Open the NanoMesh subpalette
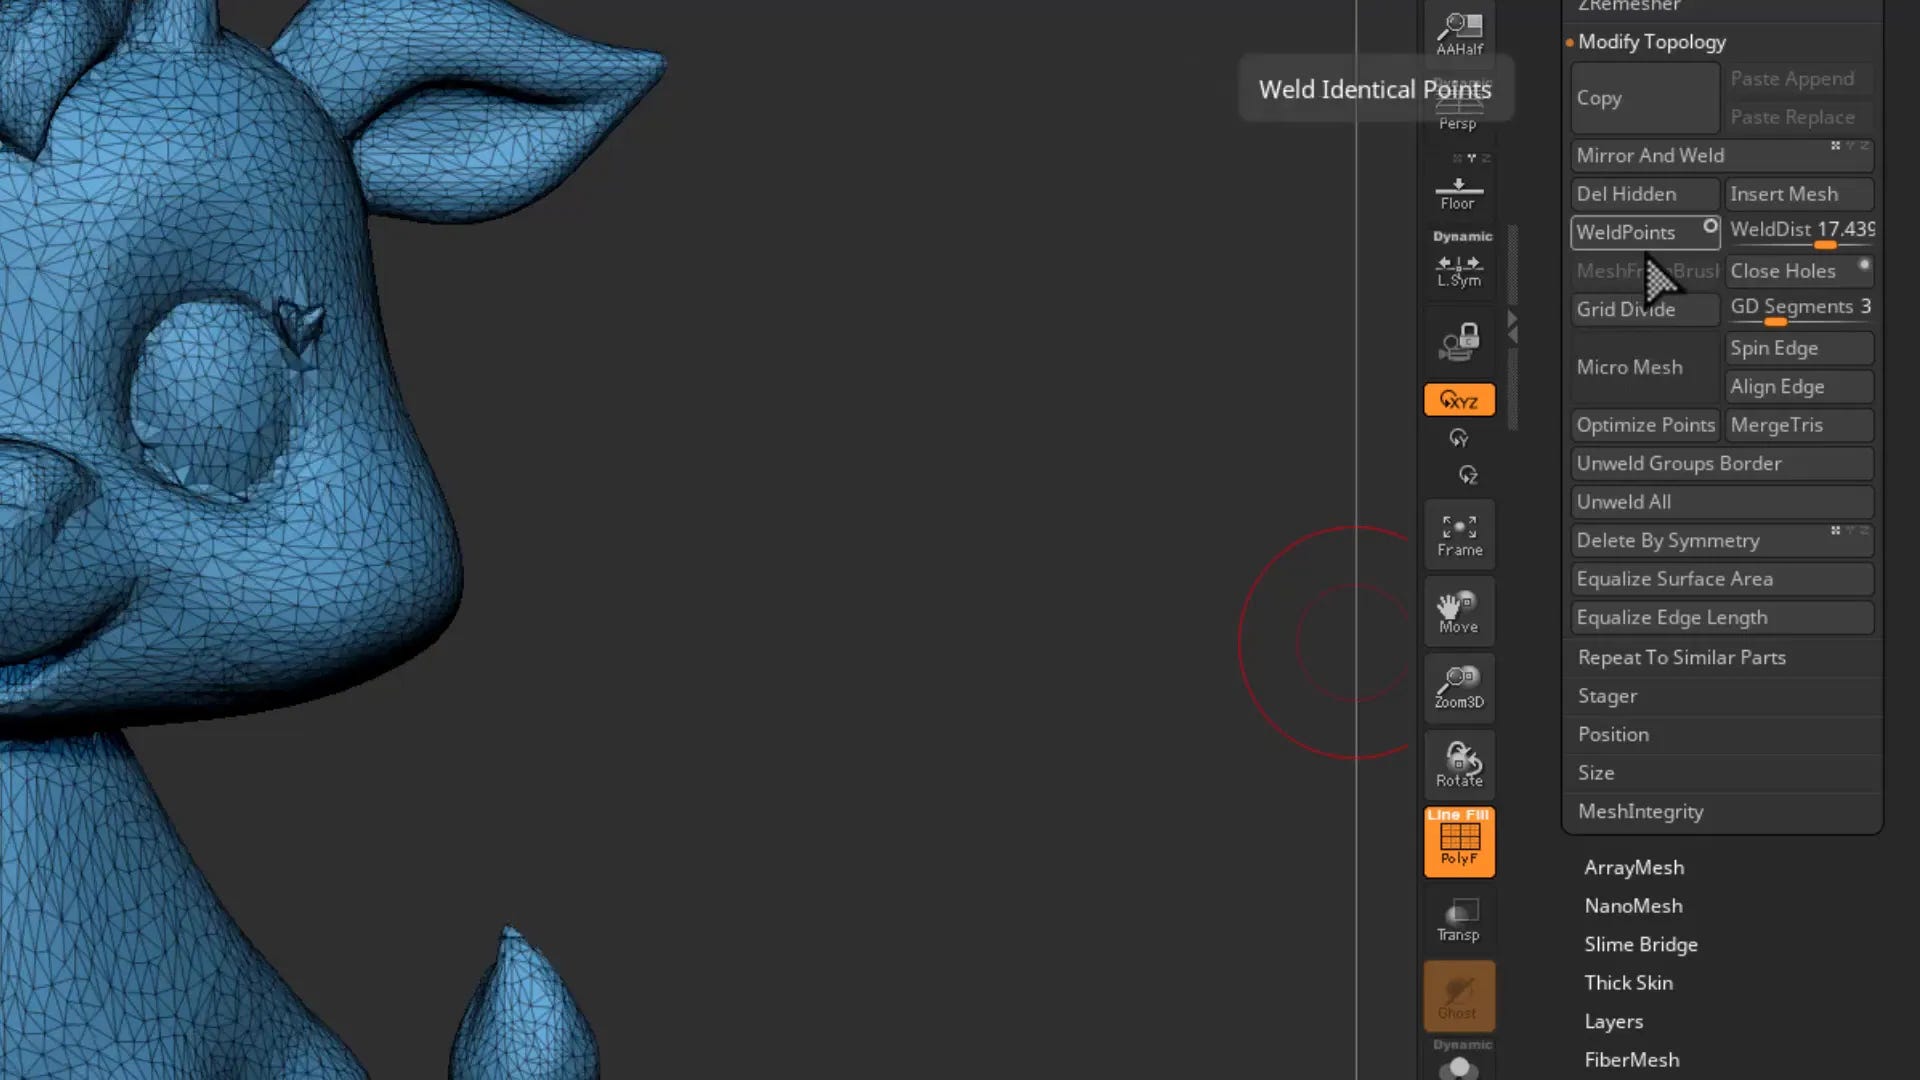The height and width of the screenshot is (1080, 1920). click(1633, 905)
